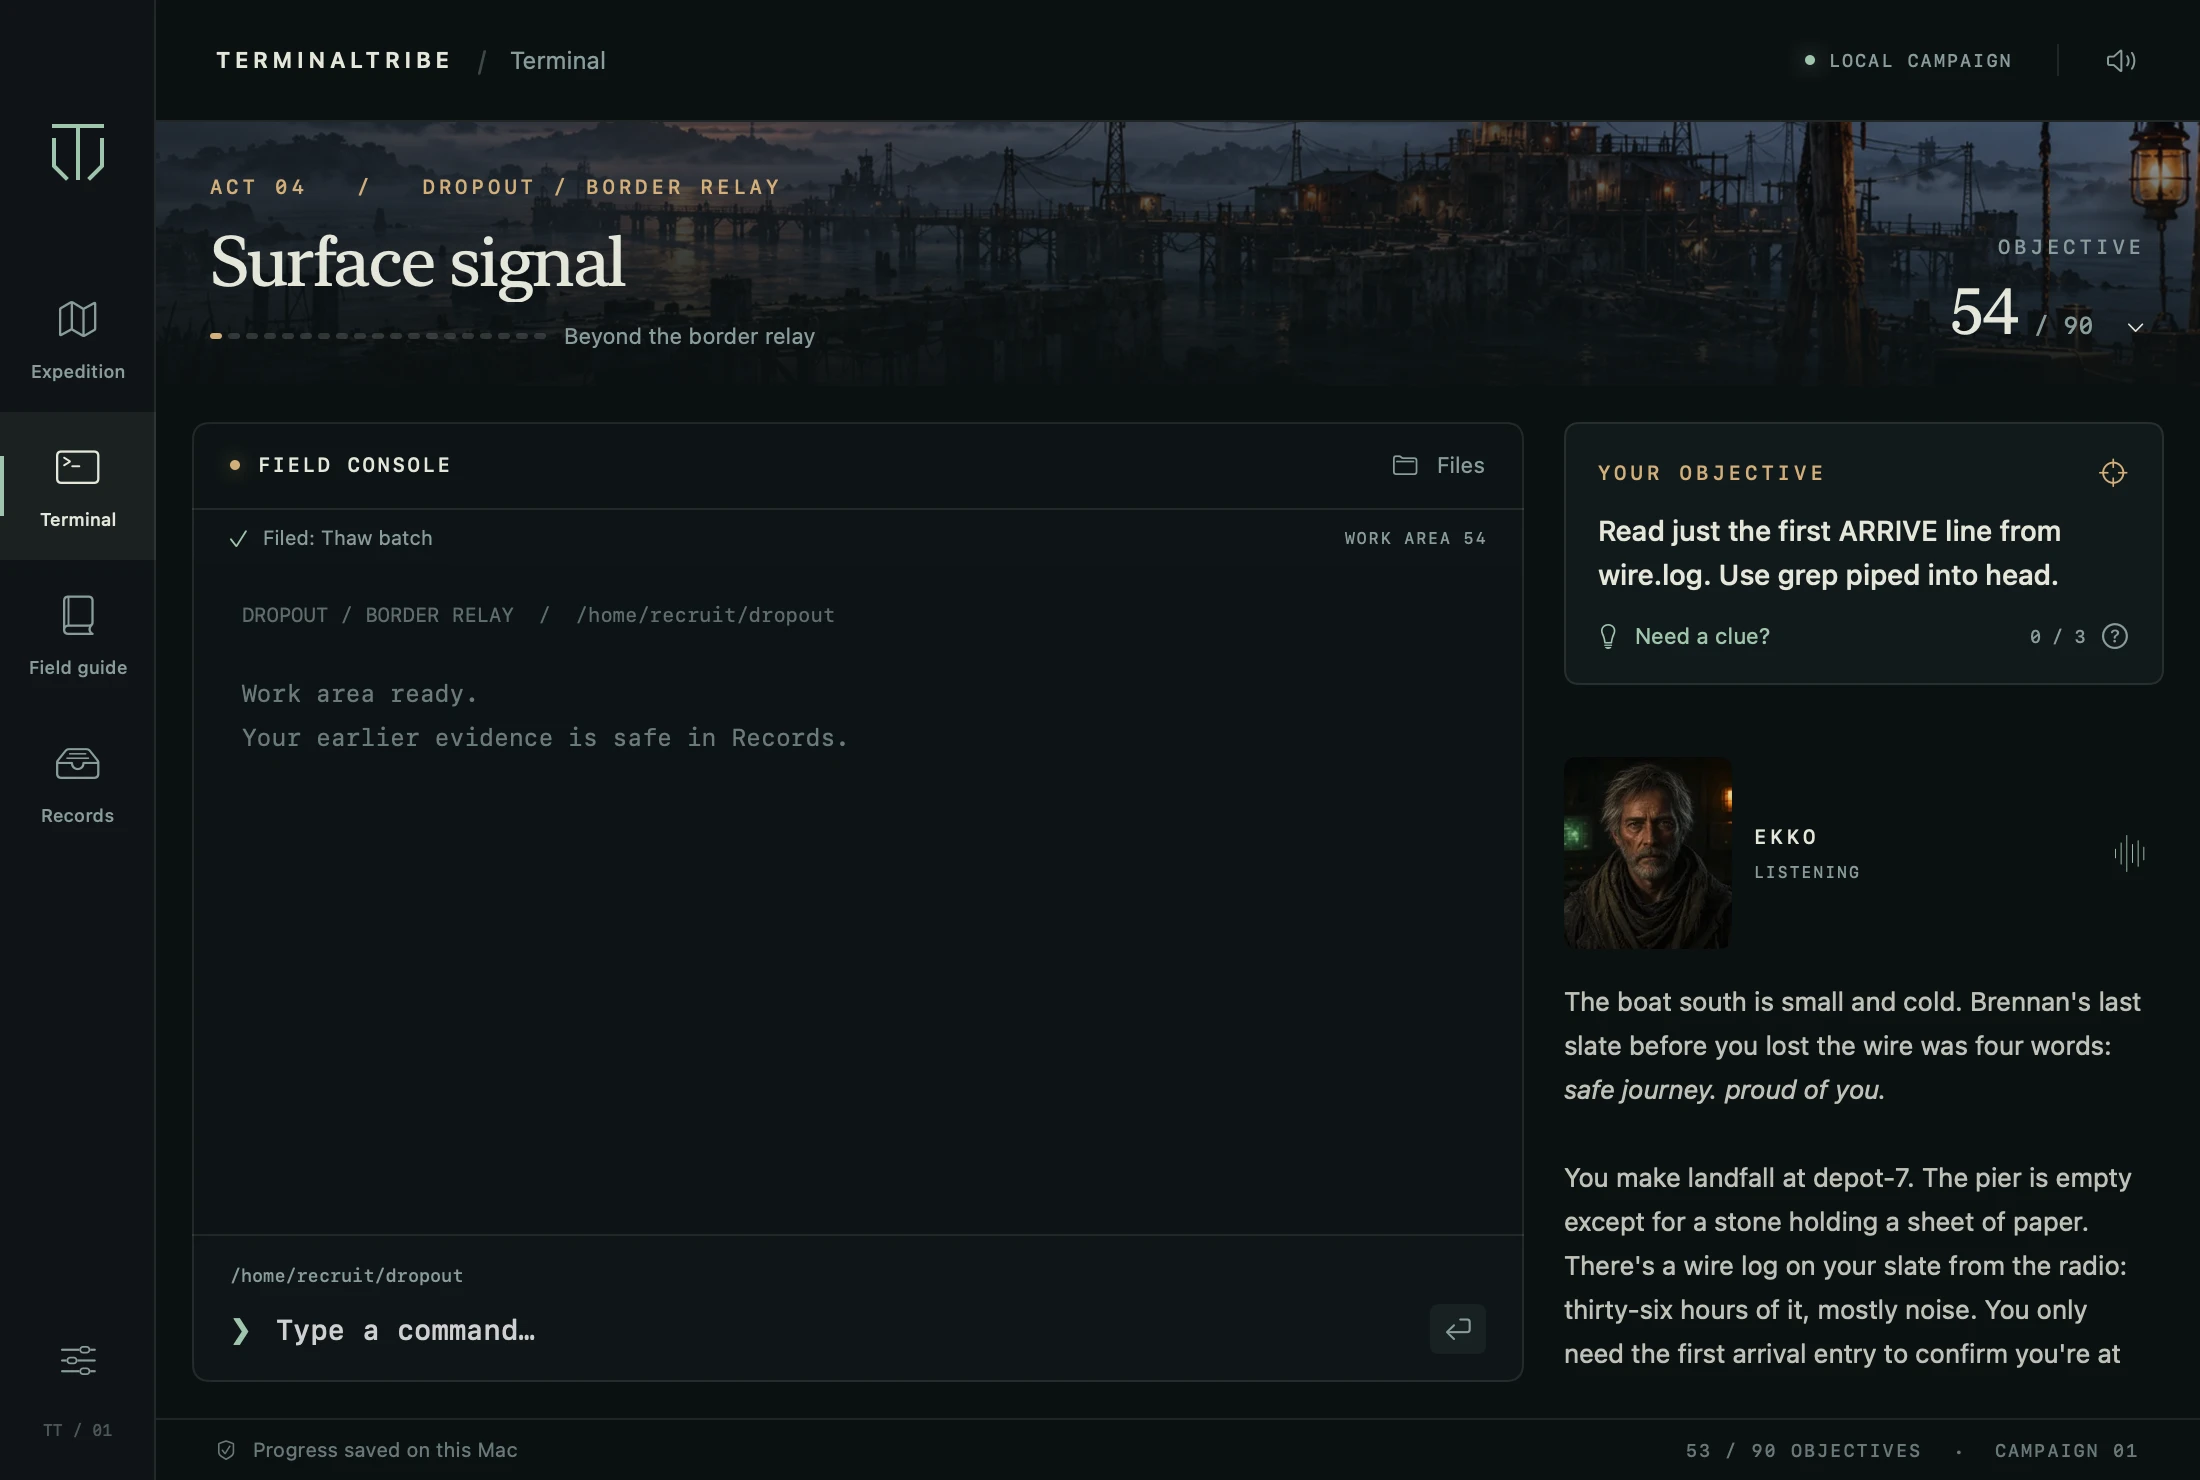Open the Files folder button
This screenshot has height=1480, width=2200.
[1438, 465]
